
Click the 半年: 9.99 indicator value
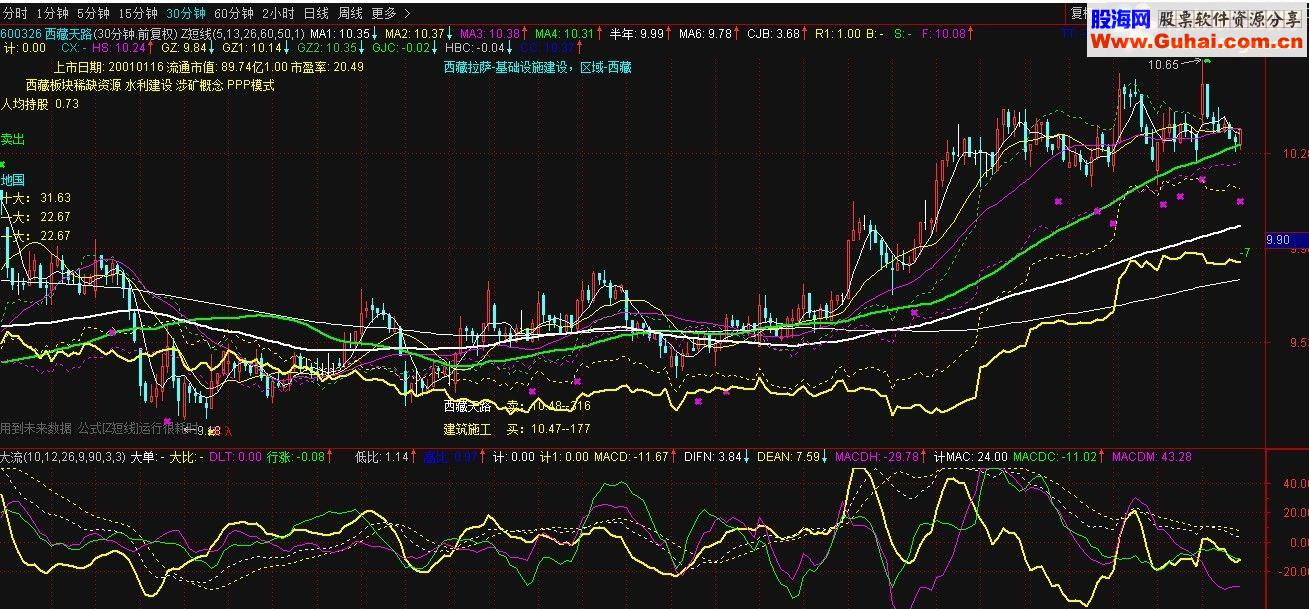click(636, 33)
